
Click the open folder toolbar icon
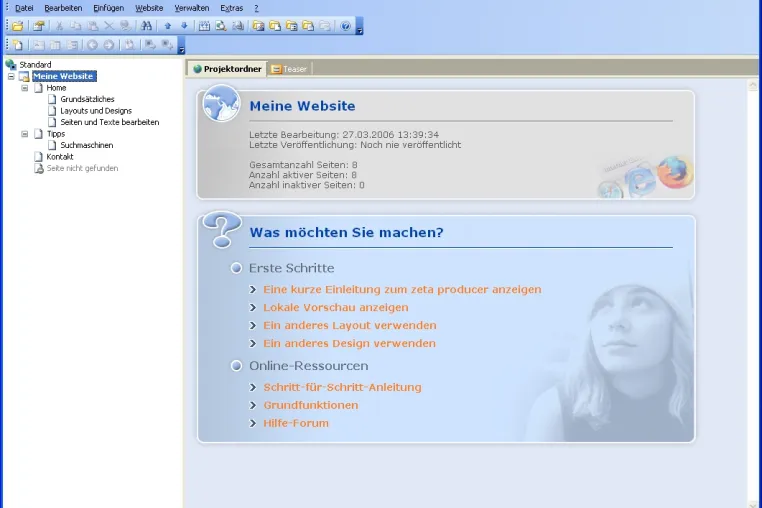click(17, 26)
